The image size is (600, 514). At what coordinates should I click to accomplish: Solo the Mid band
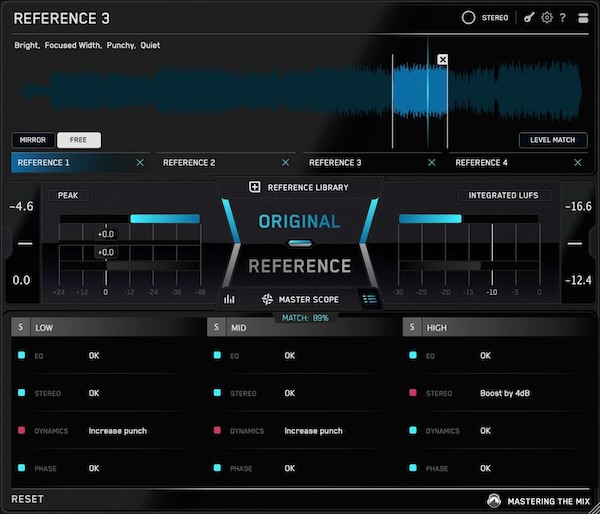coord(217,327)
